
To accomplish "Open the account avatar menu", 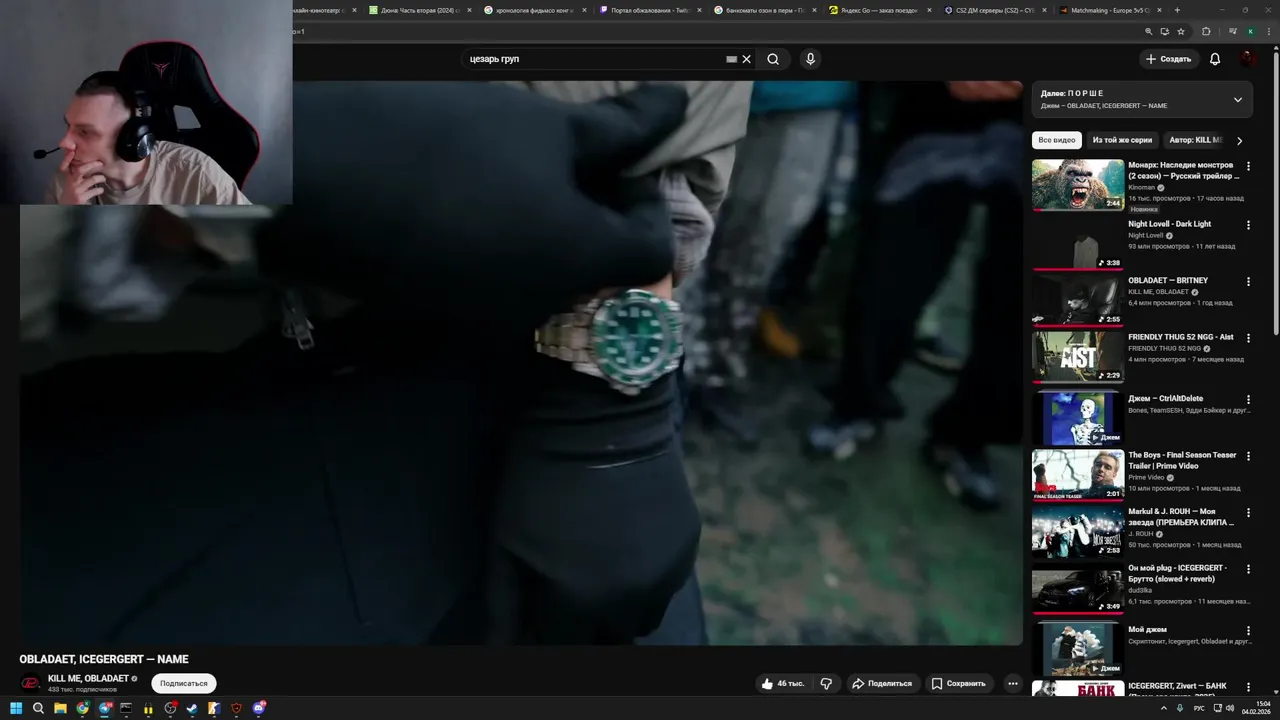I will tap(1248, 59).
